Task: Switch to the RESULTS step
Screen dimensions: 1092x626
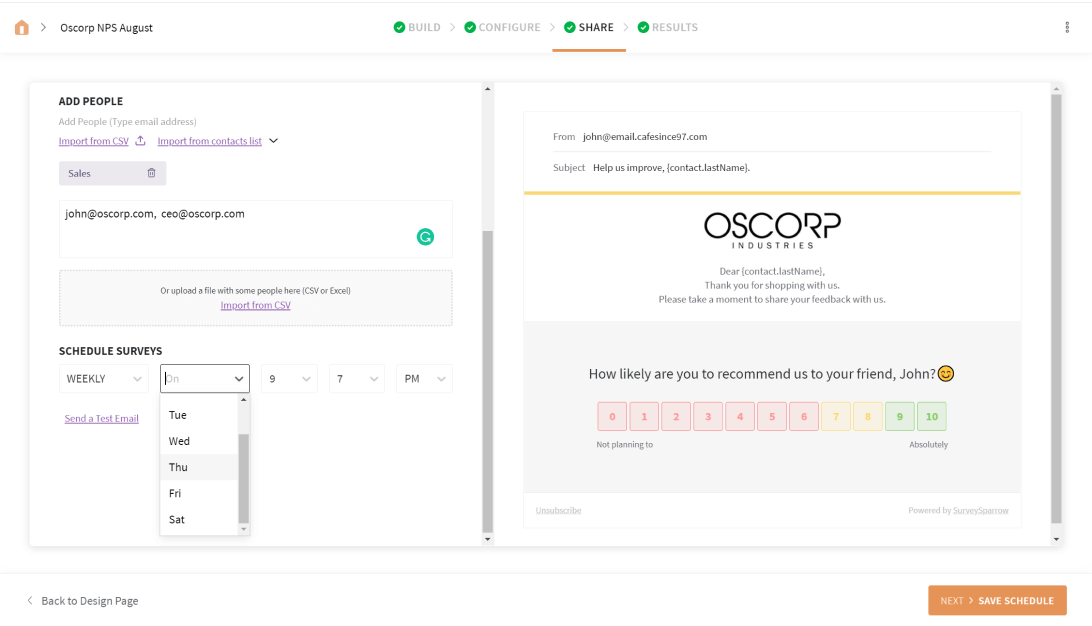Action: coord(674,27)
